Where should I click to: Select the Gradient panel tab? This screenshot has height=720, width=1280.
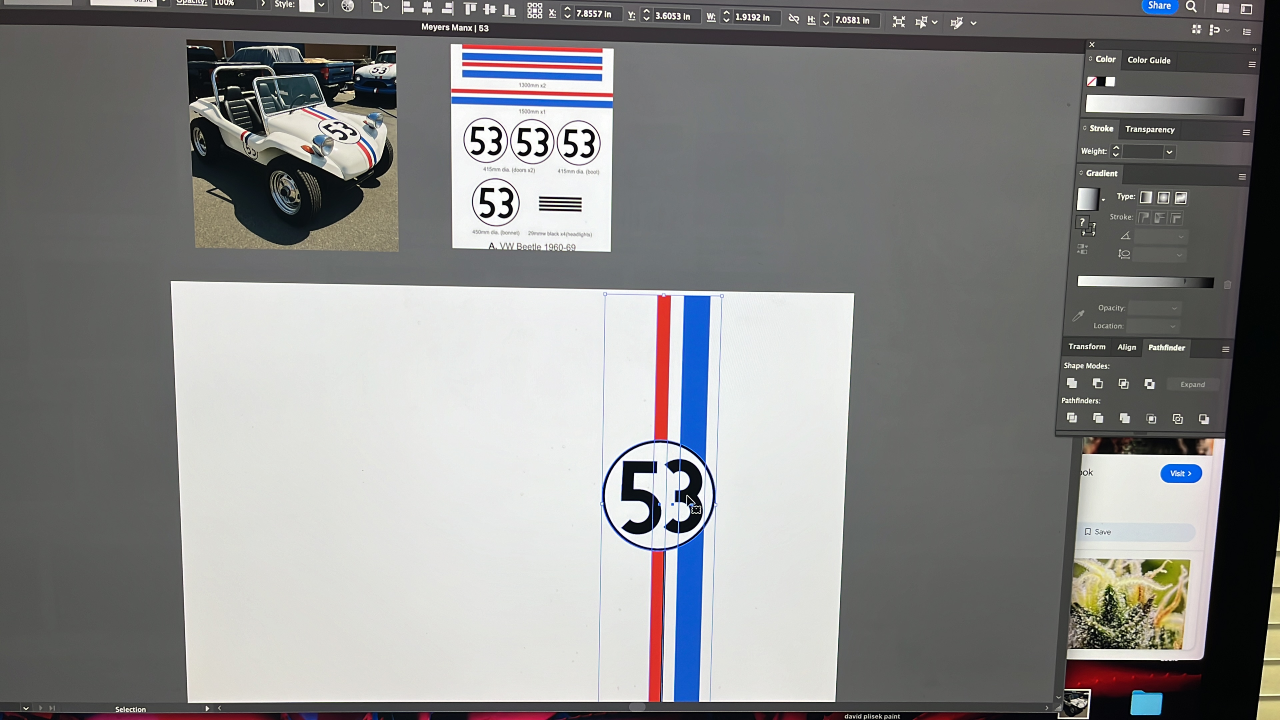(1101, 173)
